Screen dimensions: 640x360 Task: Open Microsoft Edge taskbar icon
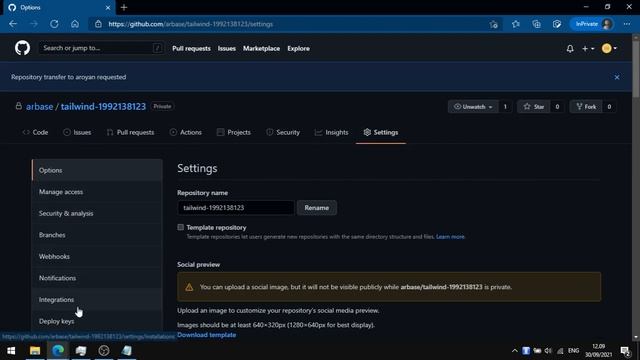58,351
